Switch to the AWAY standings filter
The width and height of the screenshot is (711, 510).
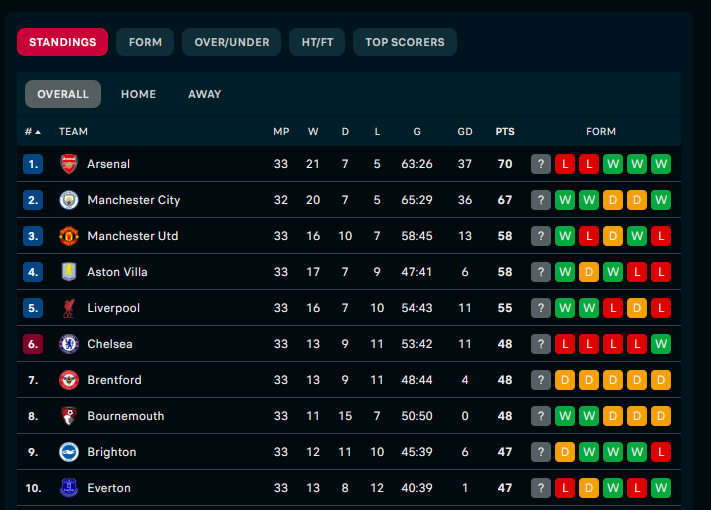click(205, 94)
